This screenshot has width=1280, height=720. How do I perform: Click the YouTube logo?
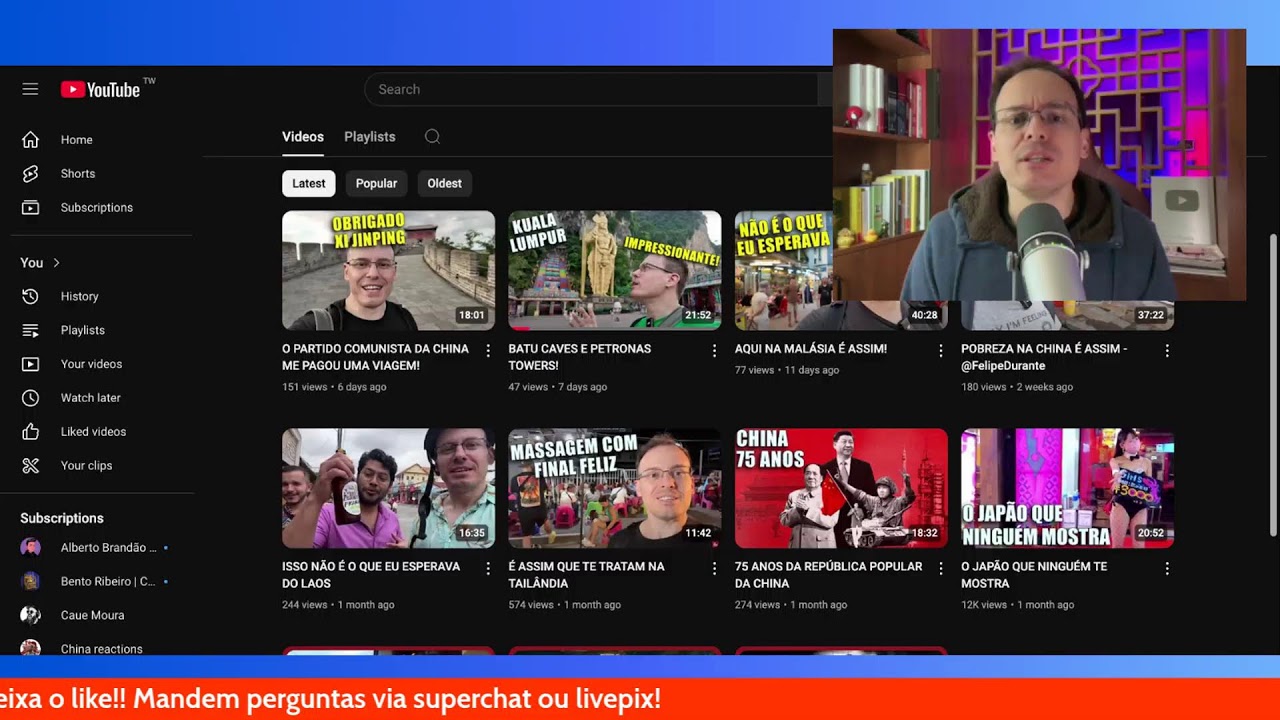point(100,90)
